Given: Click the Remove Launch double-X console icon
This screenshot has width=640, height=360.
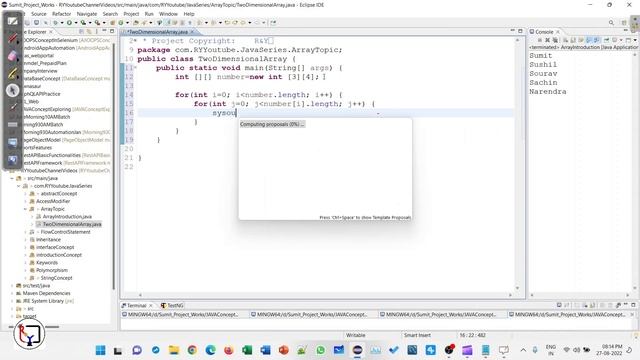Looking at the screenshot, I should point(547,40).
